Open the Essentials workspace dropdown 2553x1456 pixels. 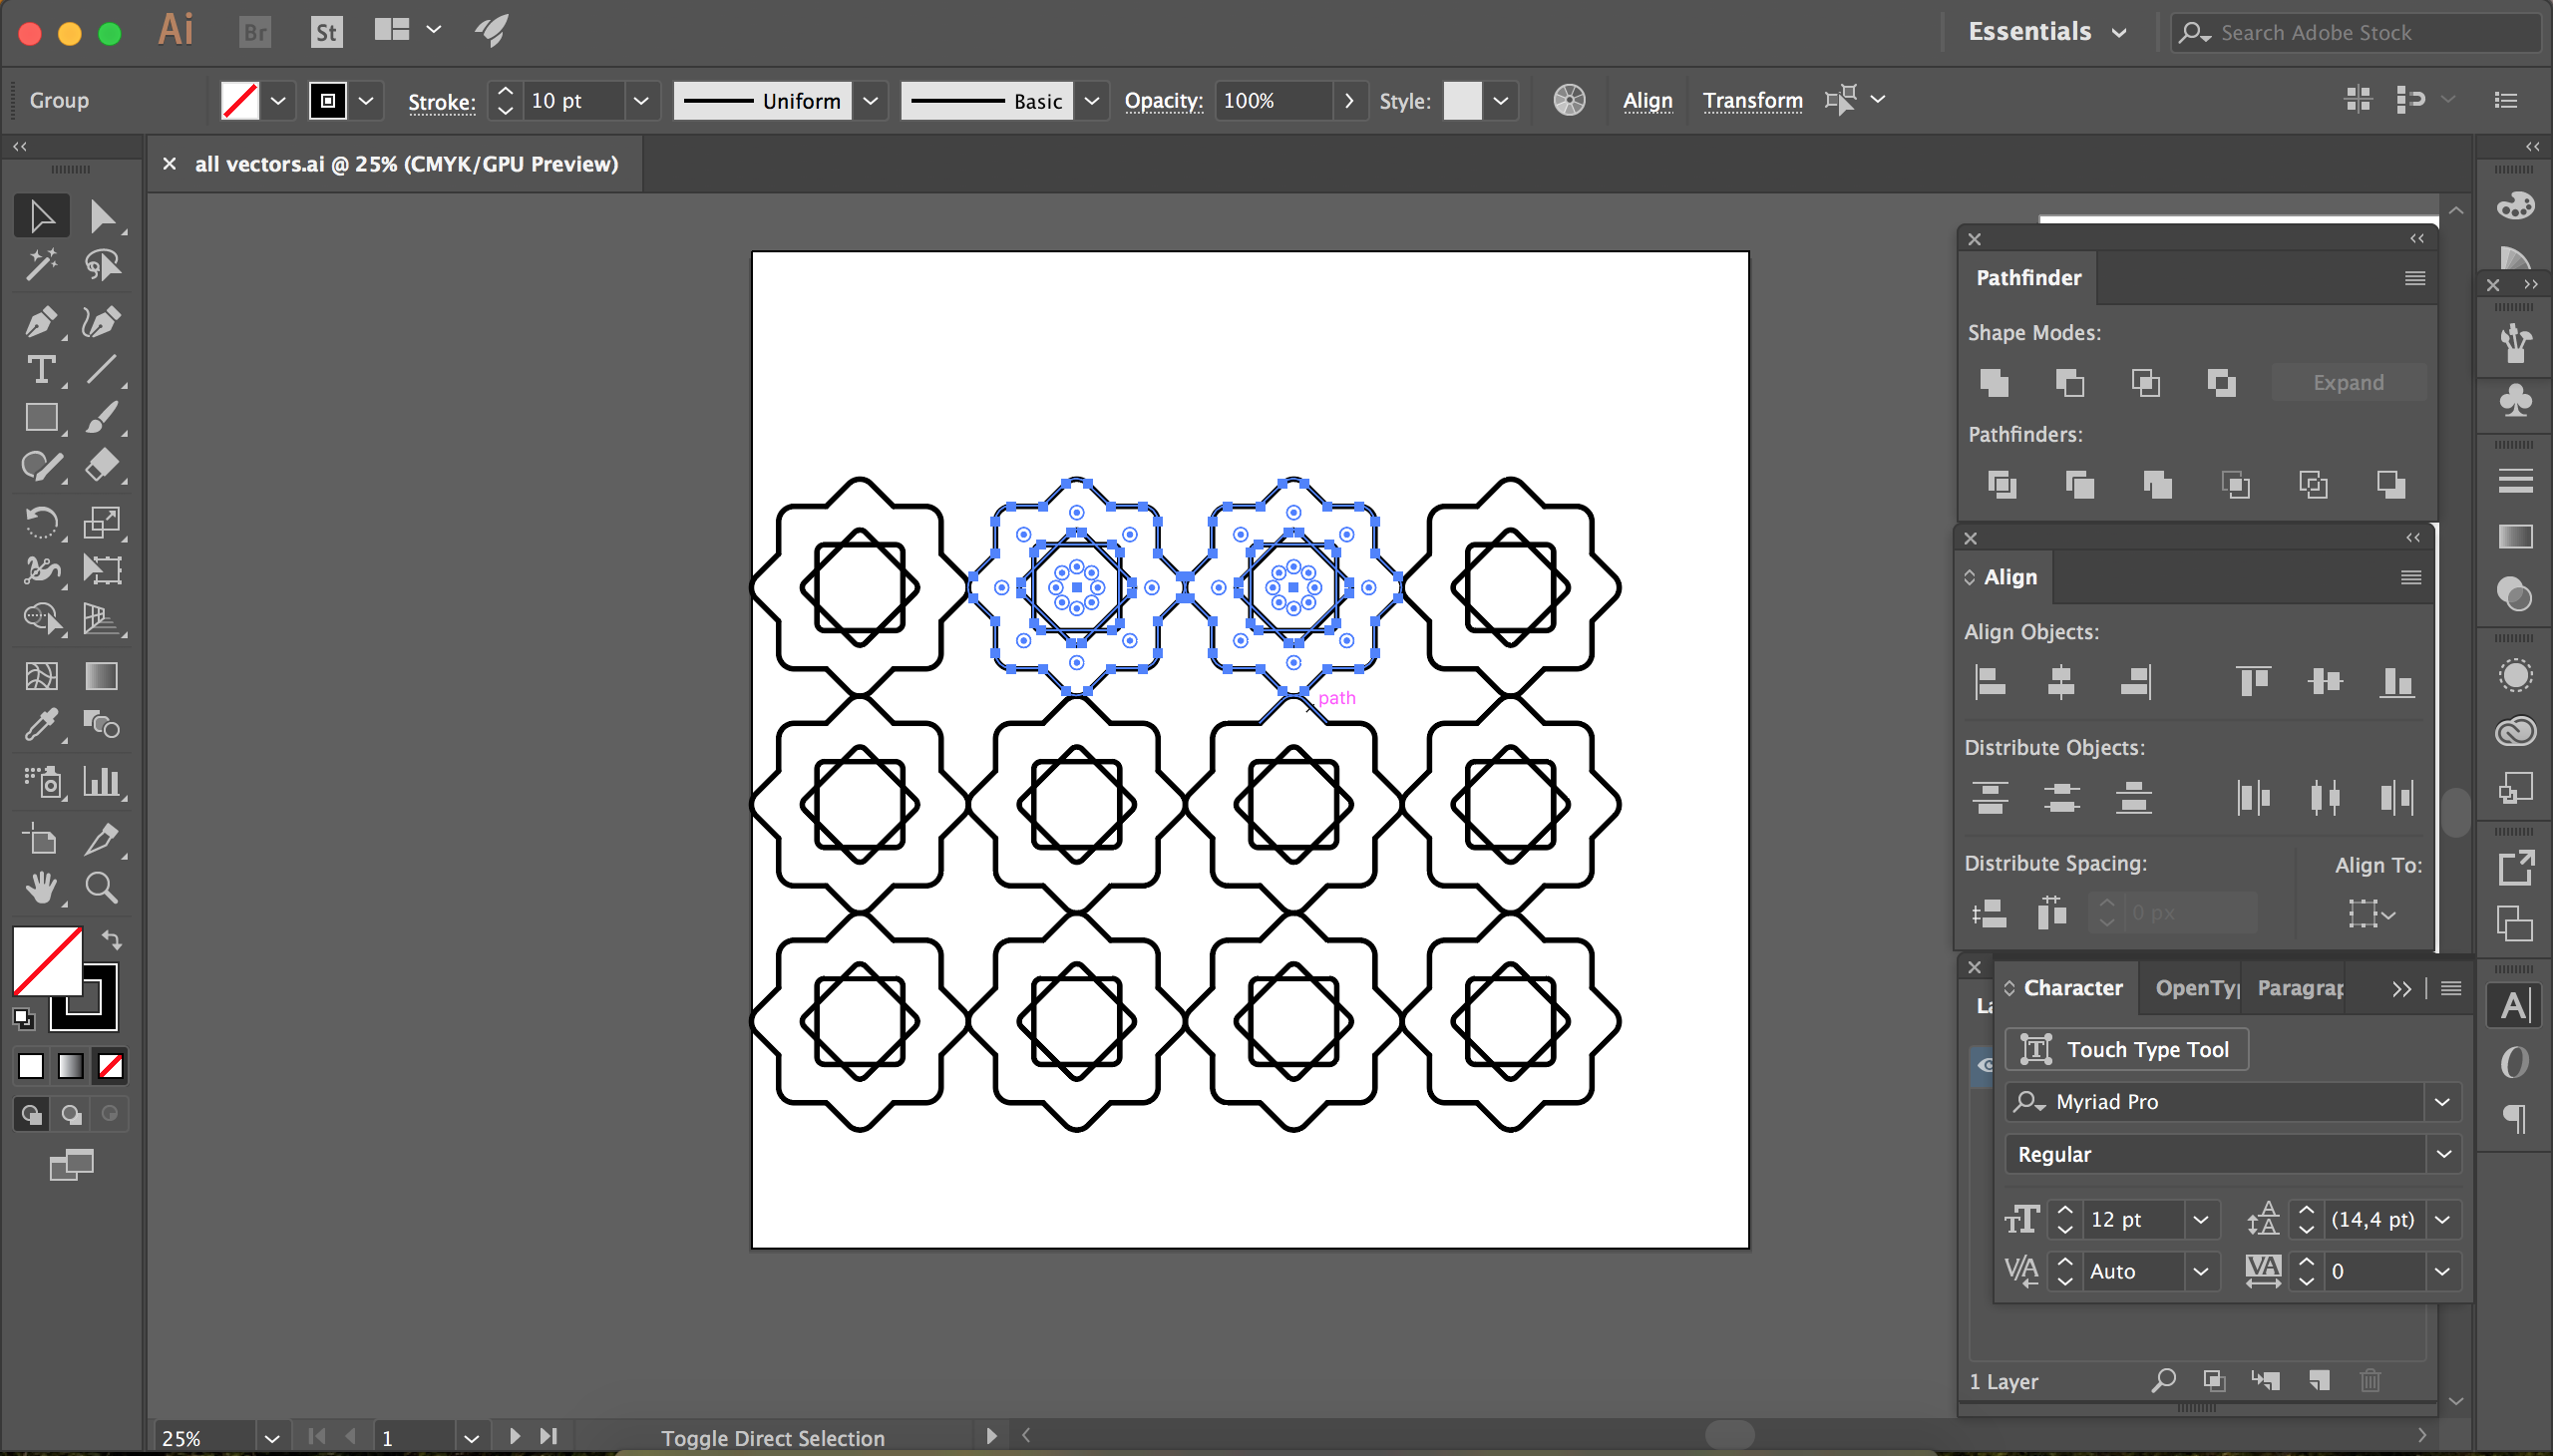(x=2046, y=32)
